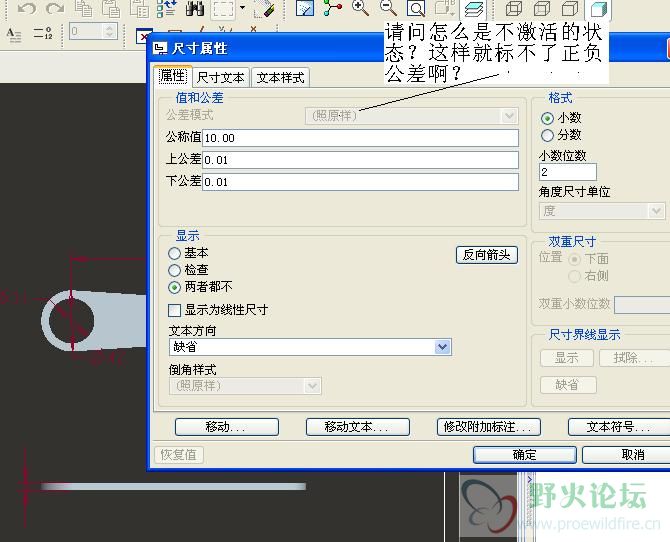The height and width of the screenshot is (542, 670).
Task: Click the 缺省 witness line button
Action: point(568,385)
